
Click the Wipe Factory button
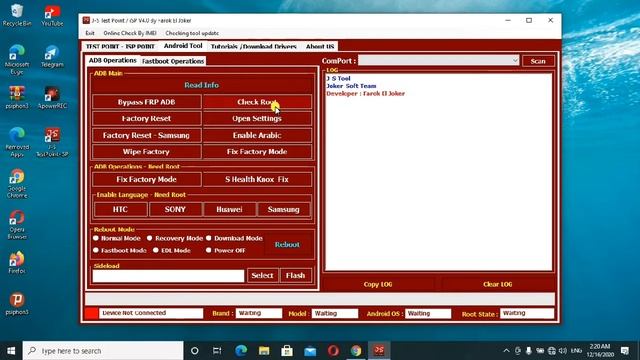[x=147, y=151]
